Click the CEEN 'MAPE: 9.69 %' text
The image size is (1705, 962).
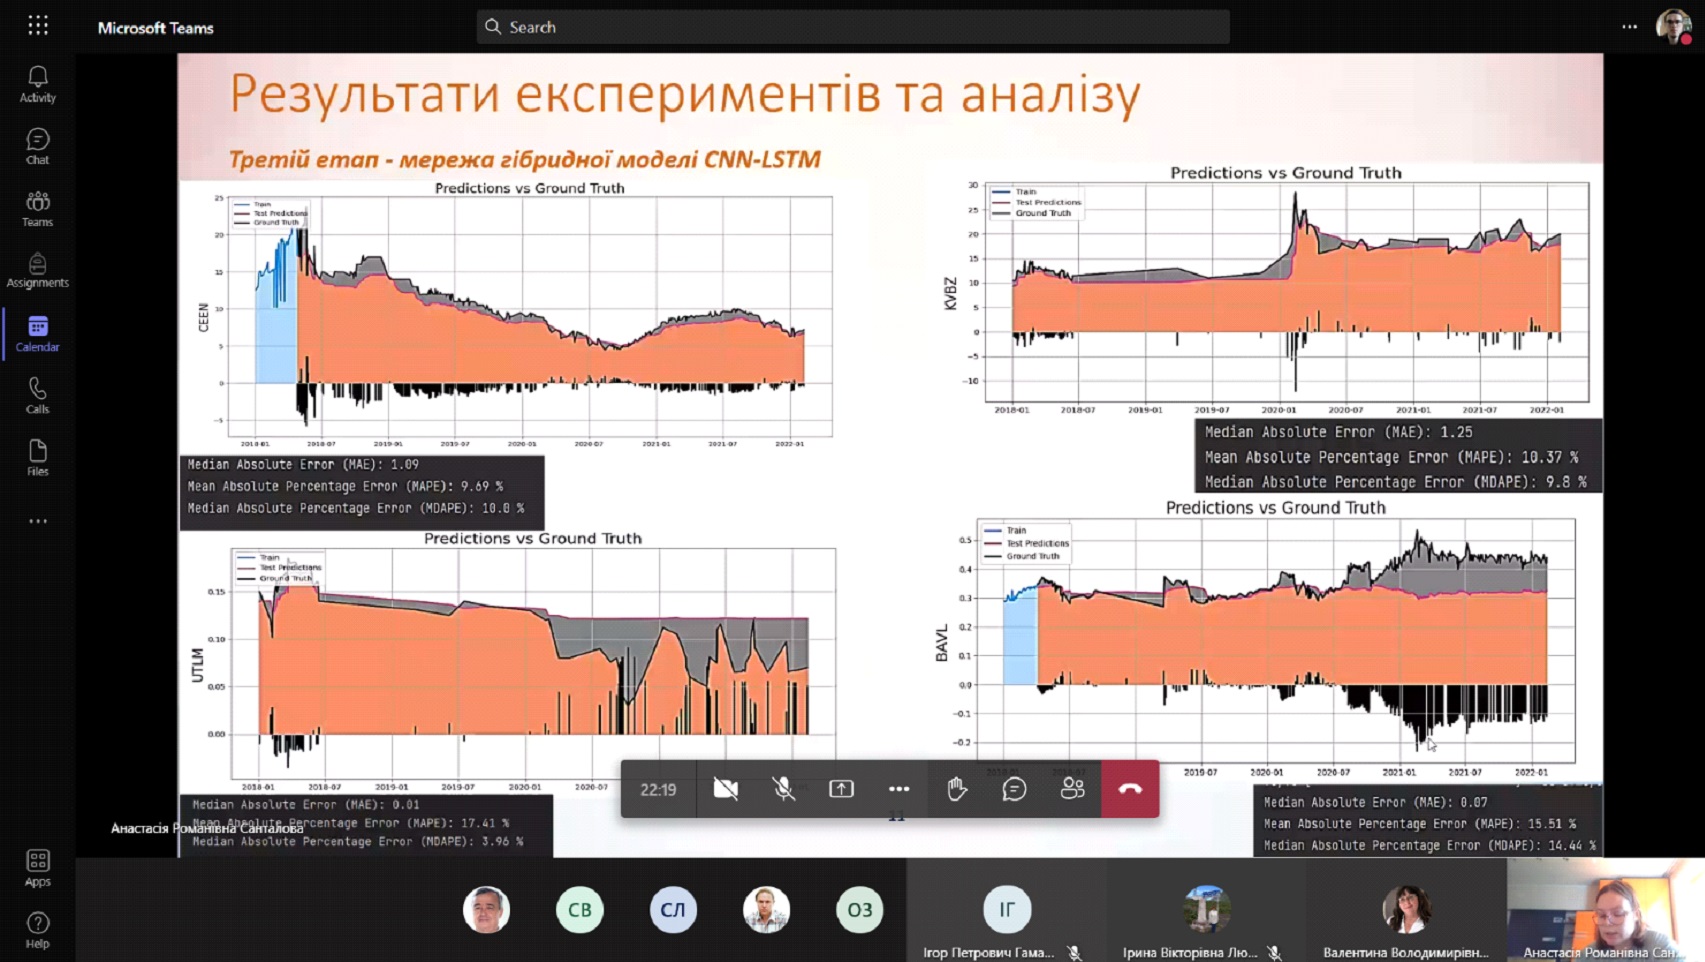point(345,486)
